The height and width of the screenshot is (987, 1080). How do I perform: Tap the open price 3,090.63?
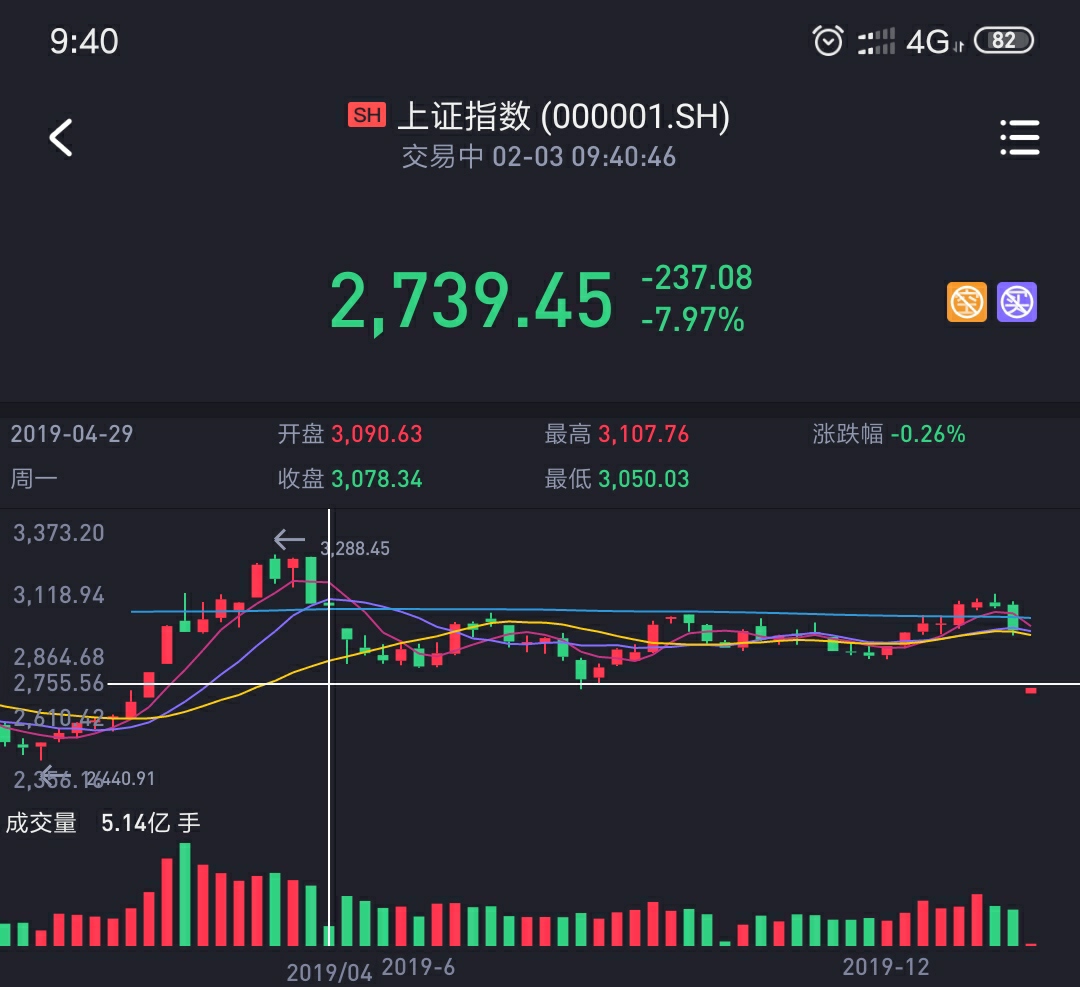(x=377, y=434)
